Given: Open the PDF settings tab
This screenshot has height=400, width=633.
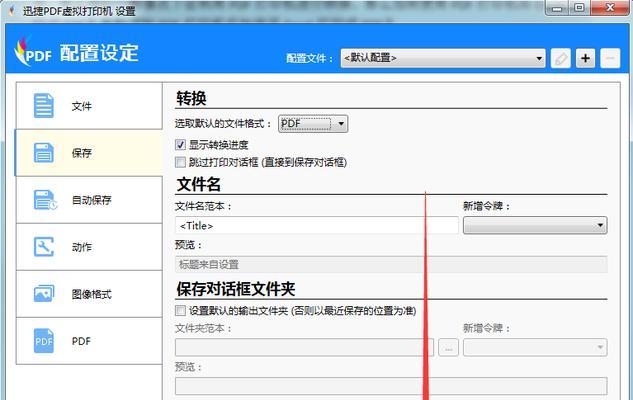Looking at the screenshot, I should click(x=89, y=341).
